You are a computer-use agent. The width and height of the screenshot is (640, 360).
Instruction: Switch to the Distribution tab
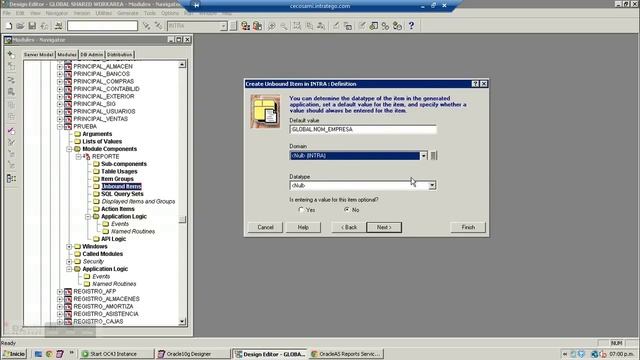point(120,54)
